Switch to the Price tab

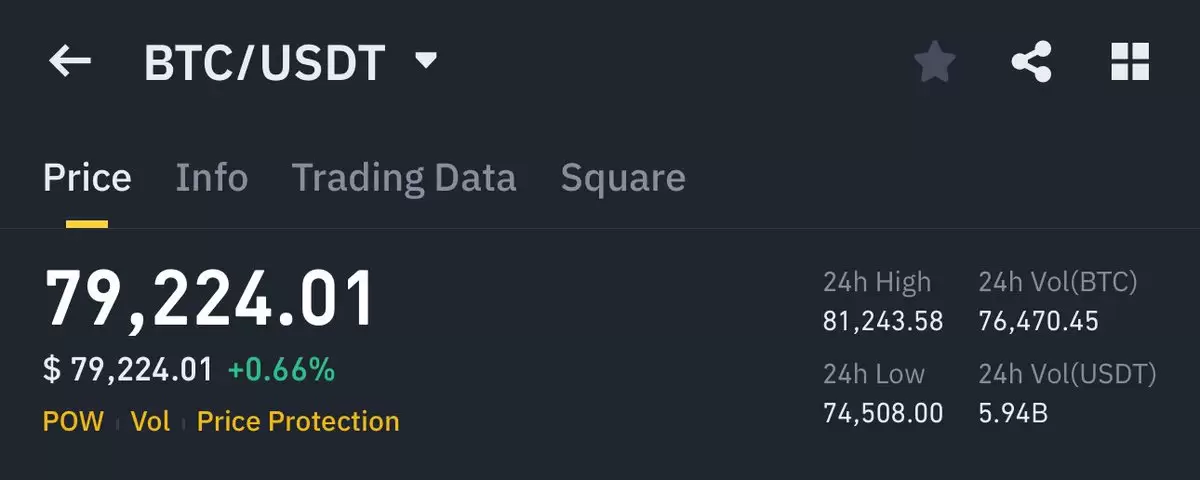[87, 178]
